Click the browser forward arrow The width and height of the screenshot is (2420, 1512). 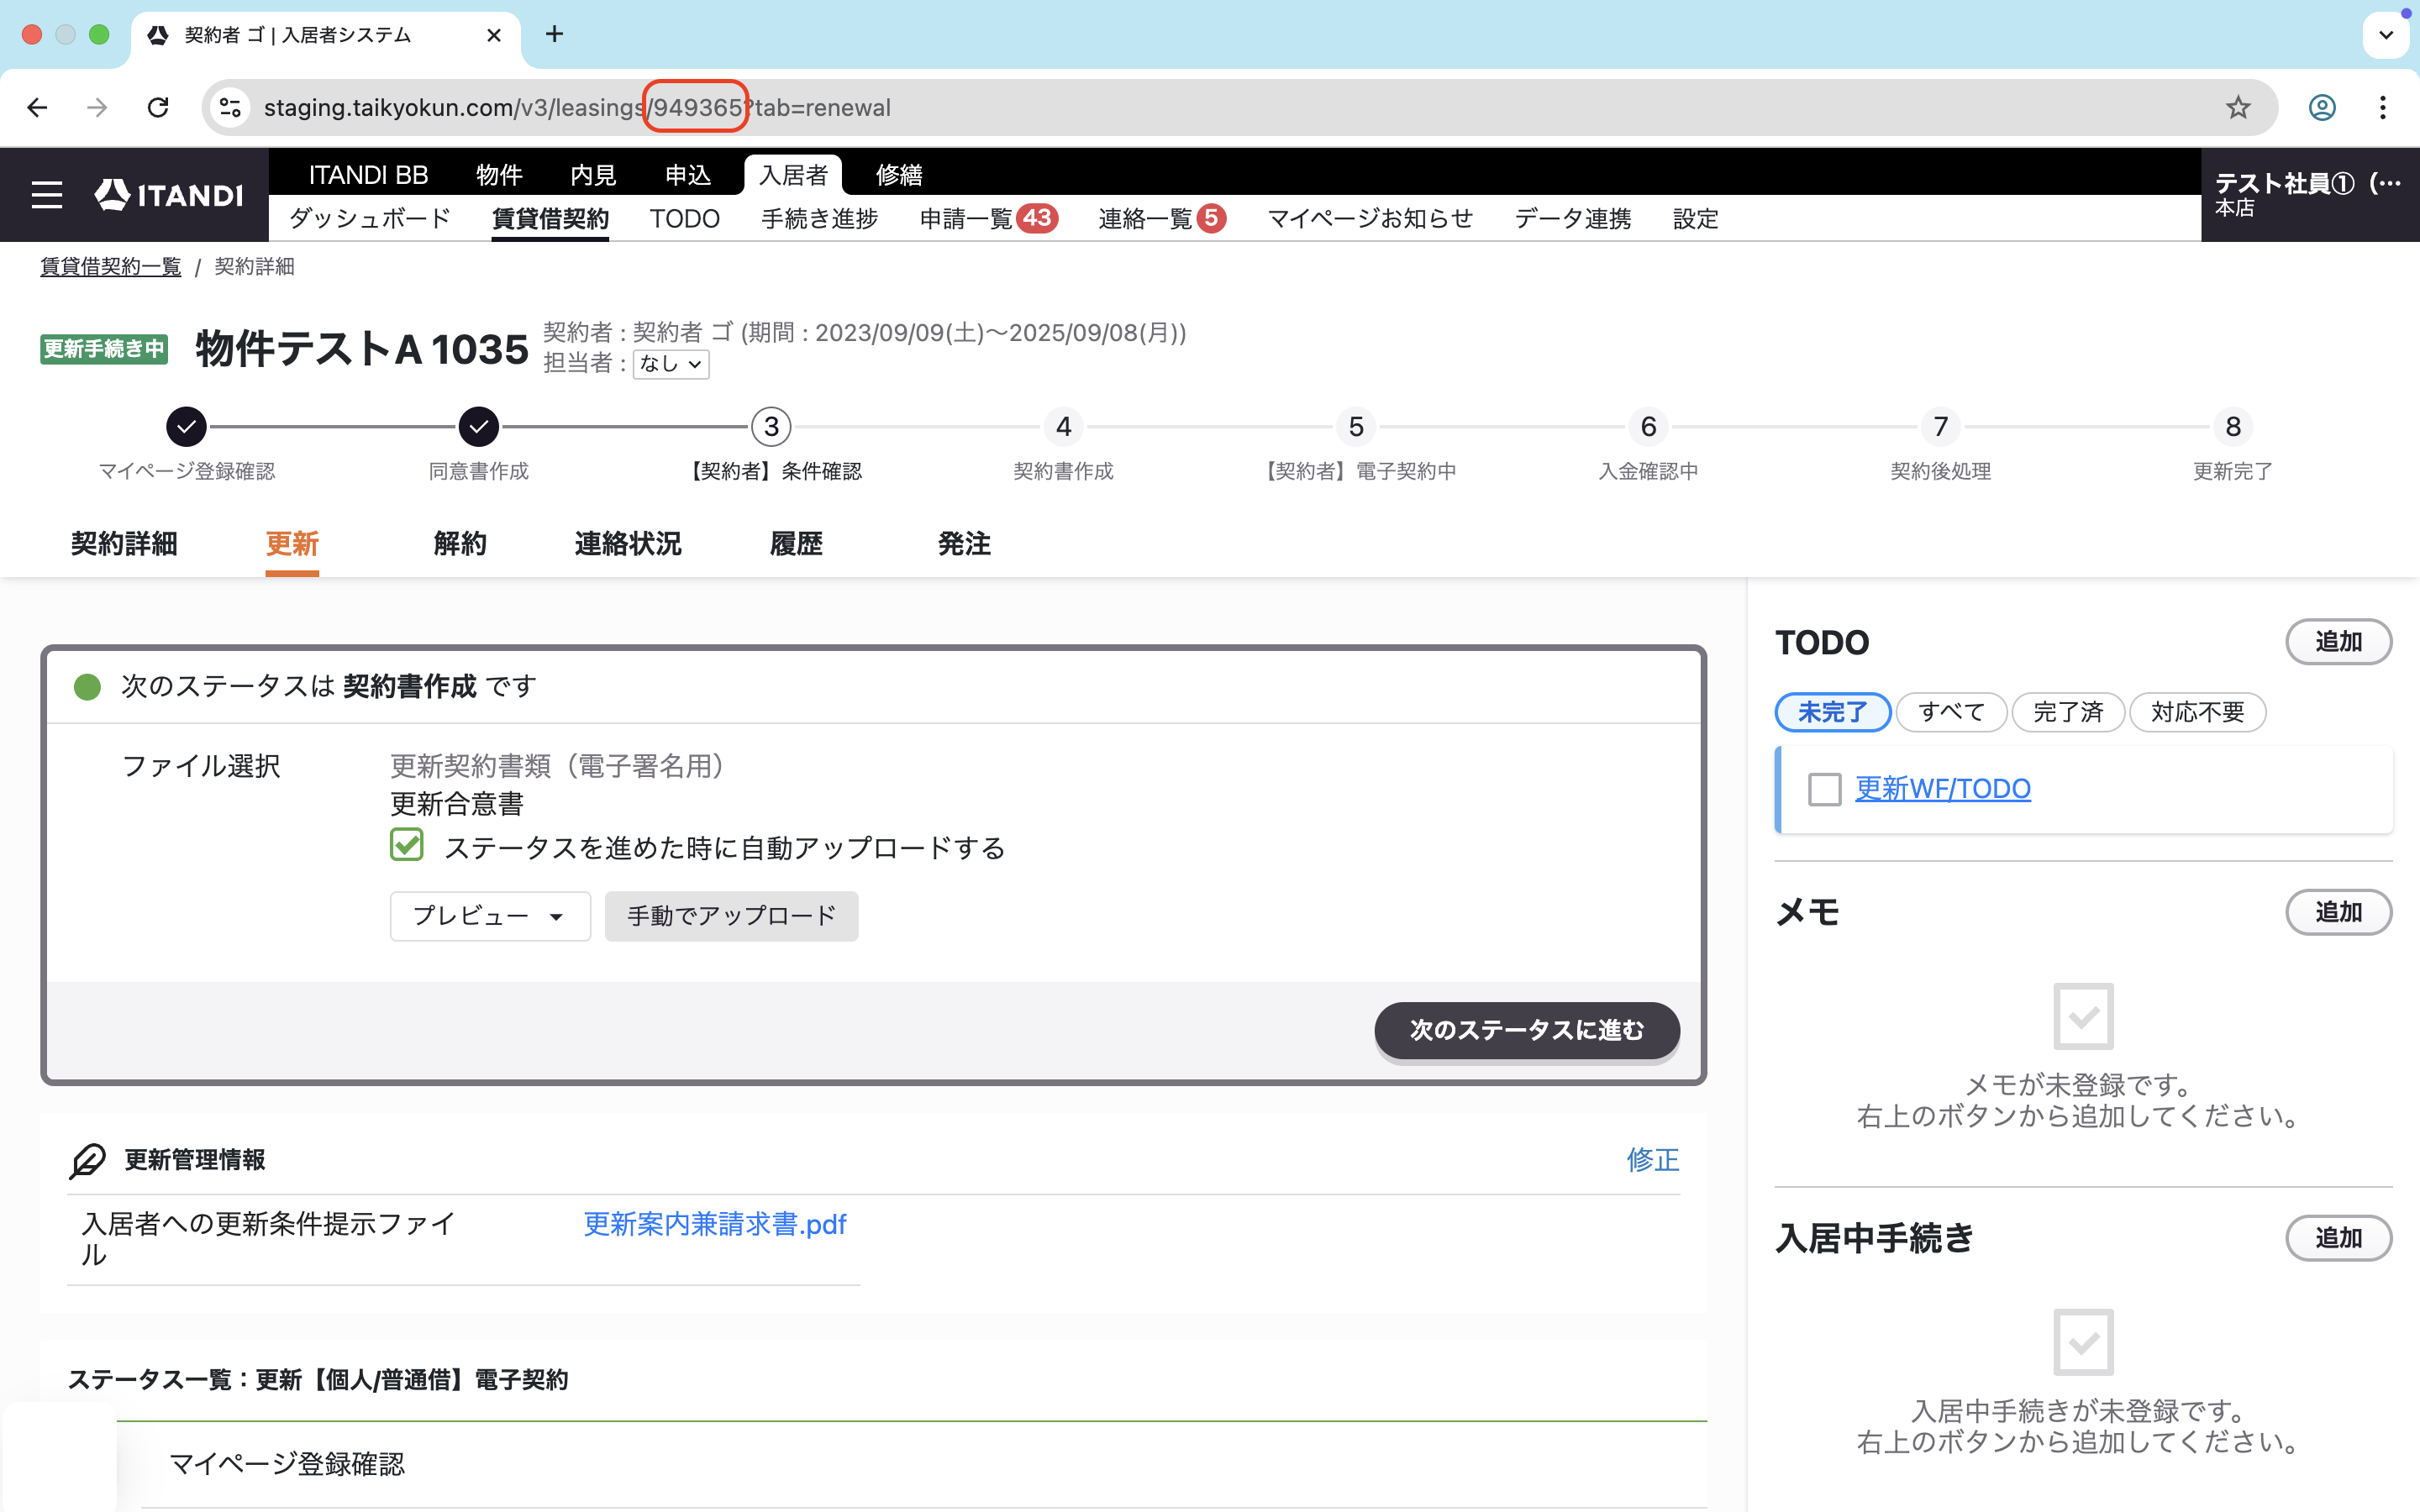coord(97,108)
